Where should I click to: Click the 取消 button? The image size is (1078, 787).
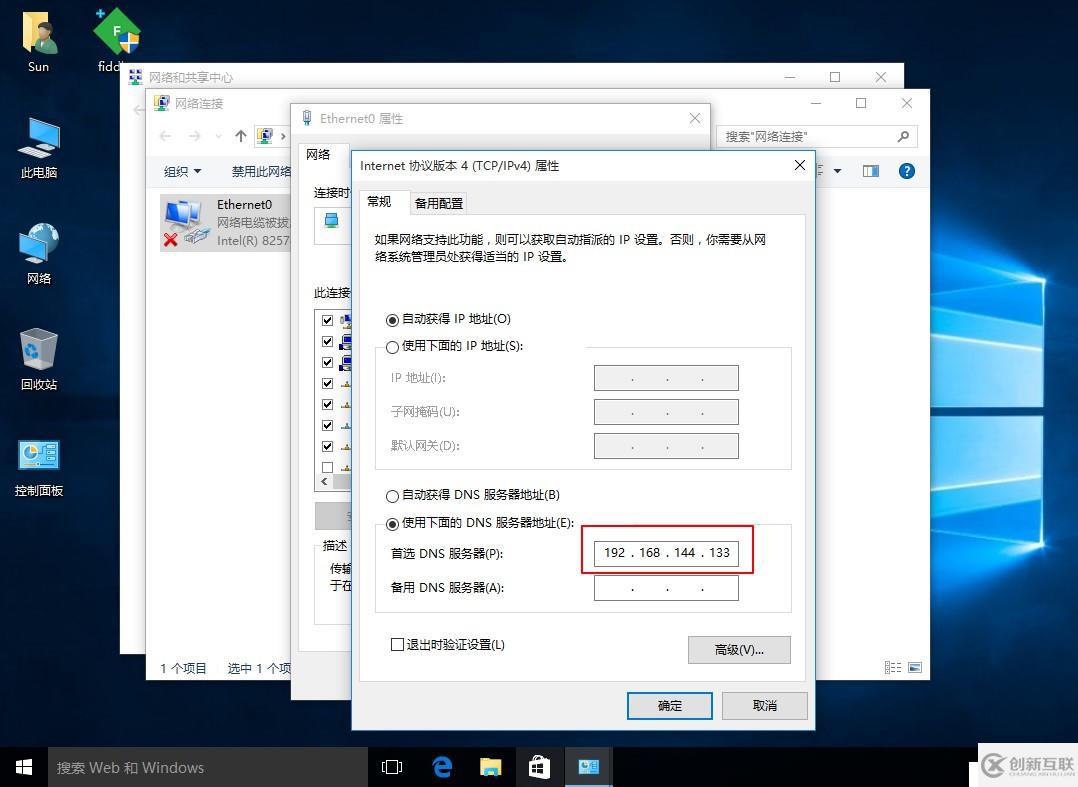(764, 706)
